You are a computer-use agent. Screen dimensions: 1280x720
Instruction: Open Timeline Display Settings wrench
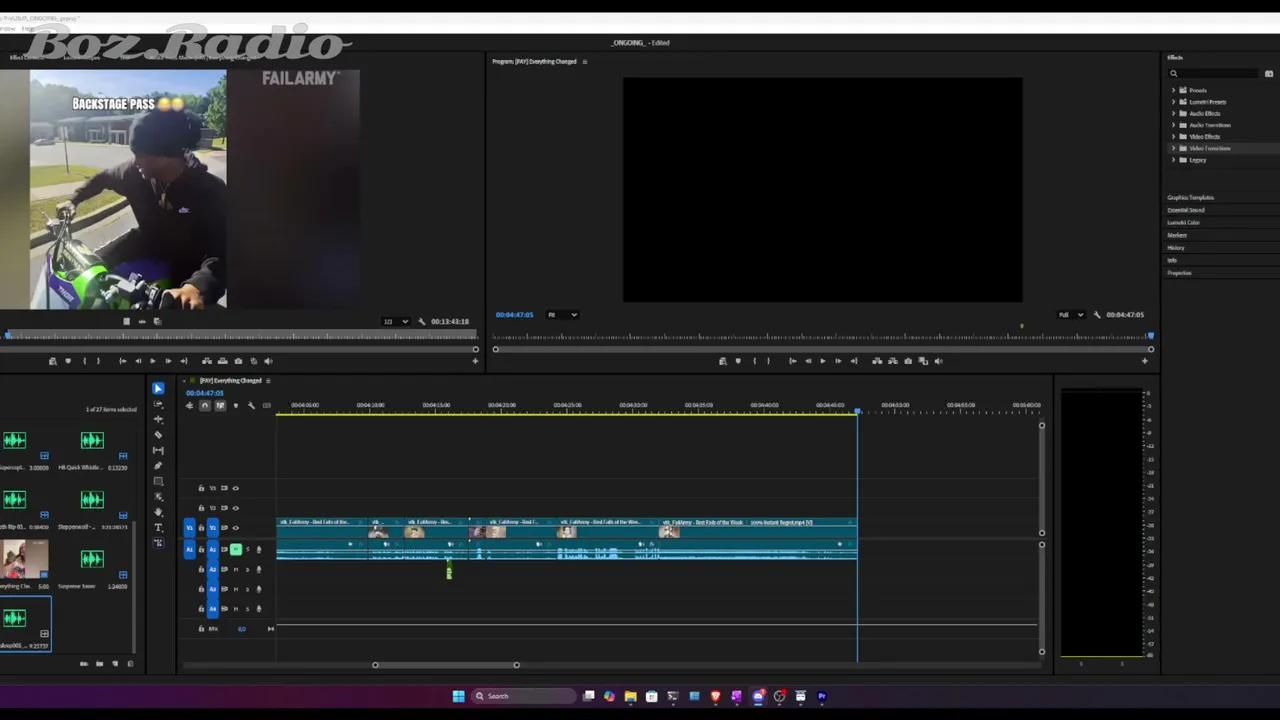point(251,405)
